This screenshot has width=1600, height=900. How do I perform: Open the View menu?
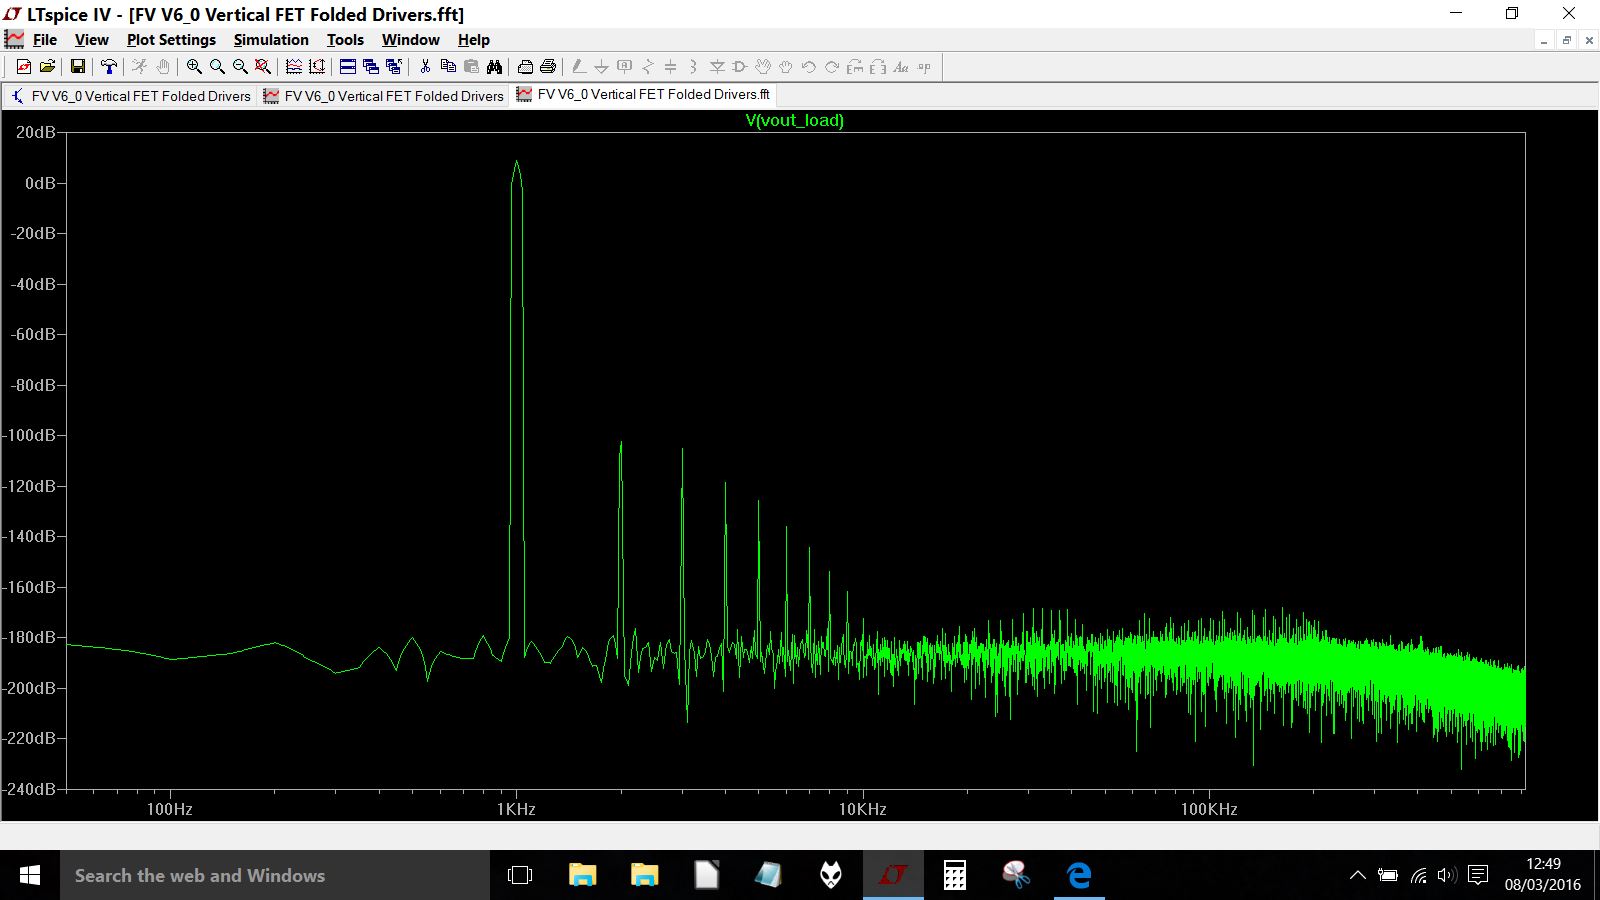[x=91, y=40]
